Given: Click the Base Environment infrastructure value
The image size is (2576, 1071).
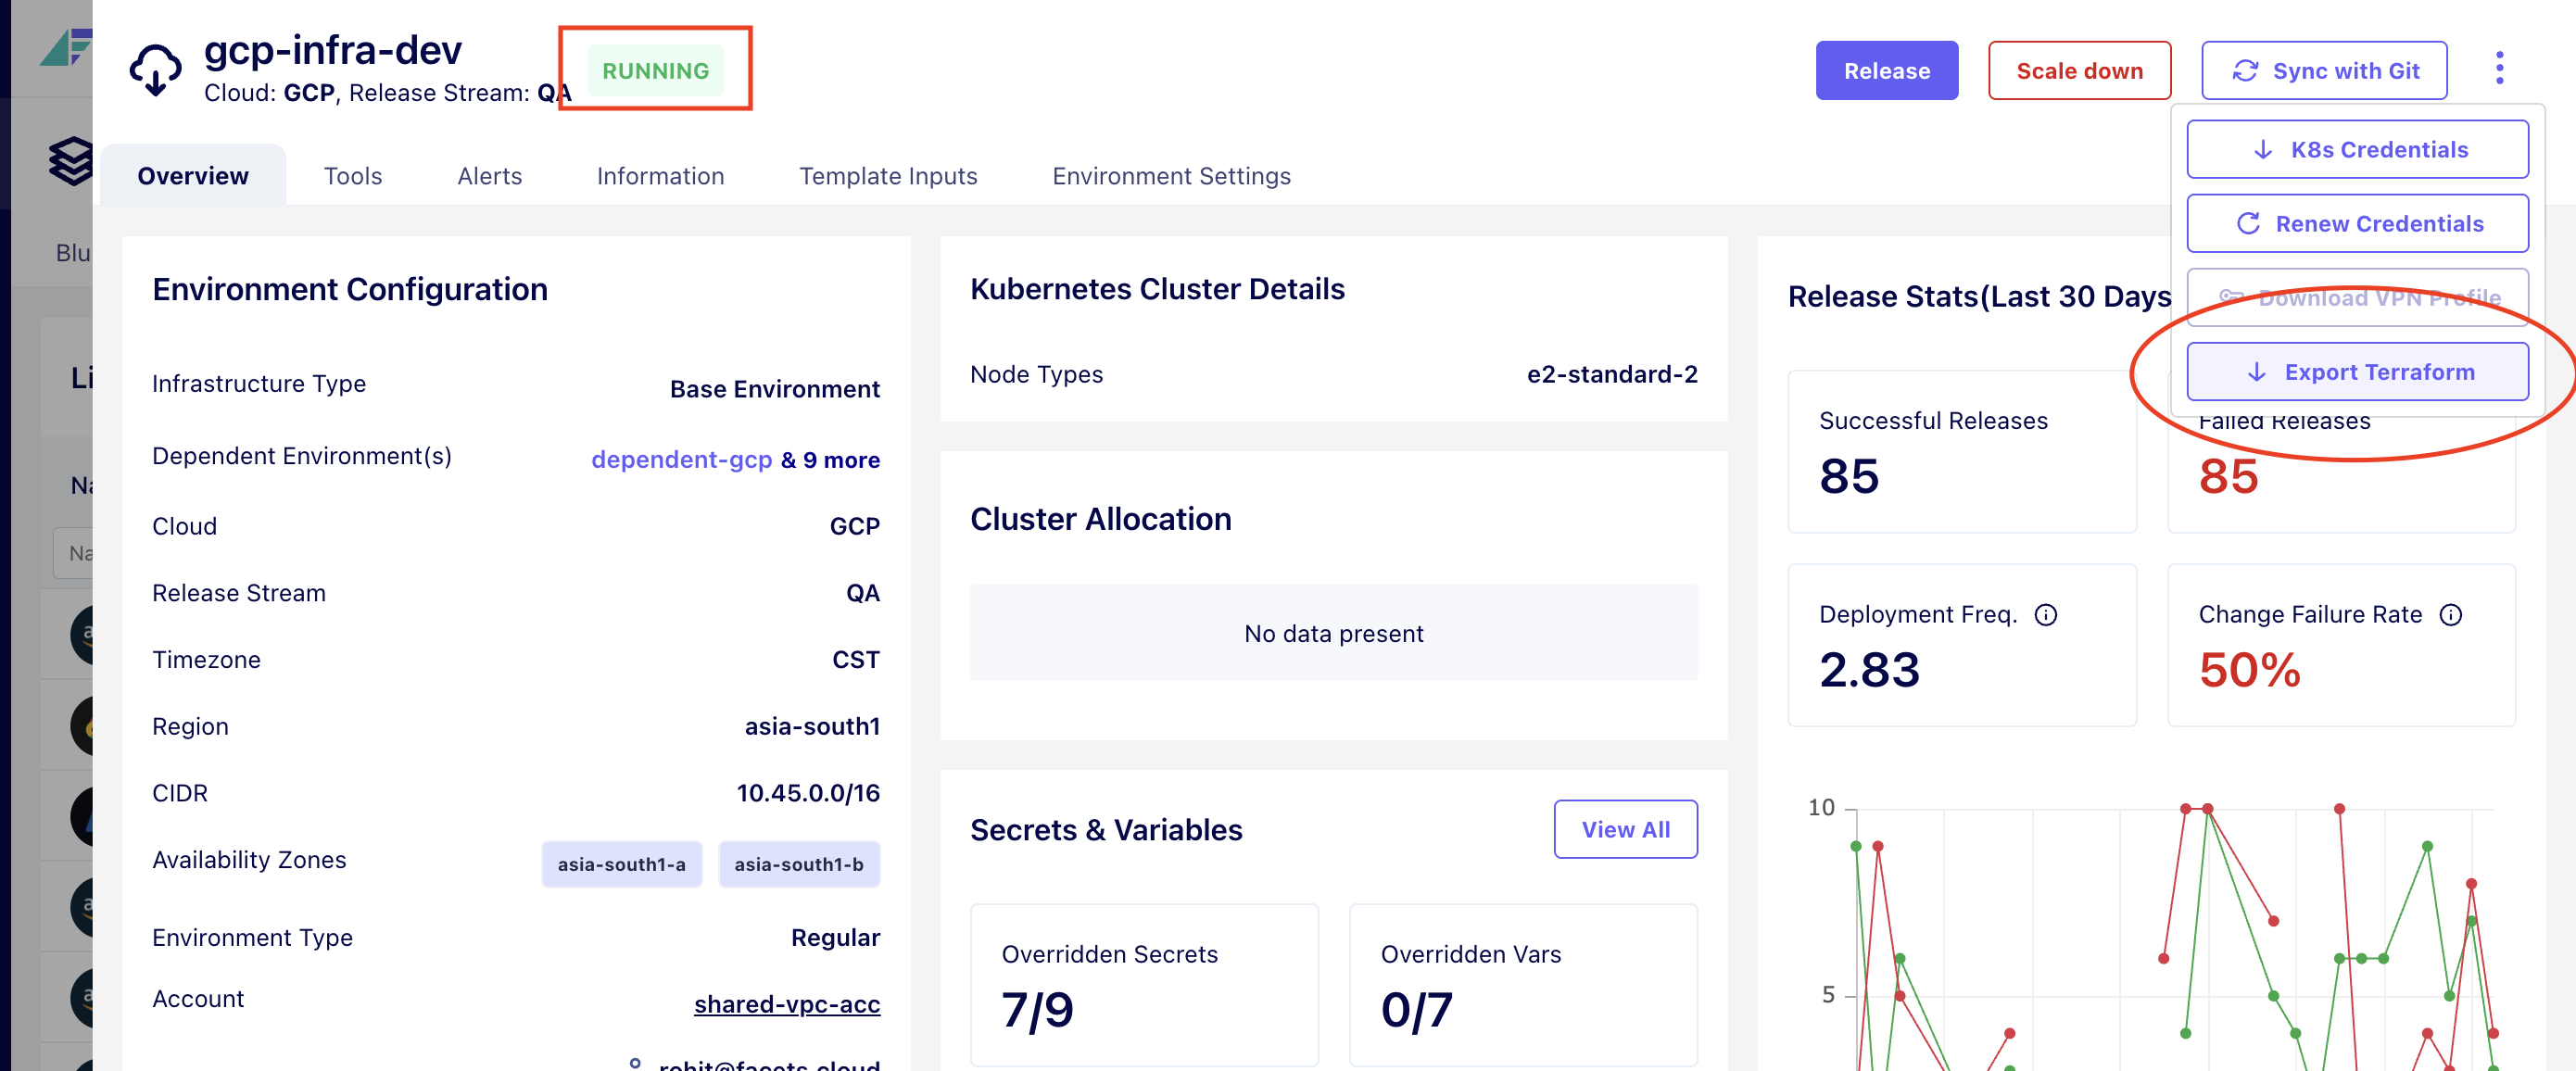Looking at the screenshot, I should click(774, 389).
